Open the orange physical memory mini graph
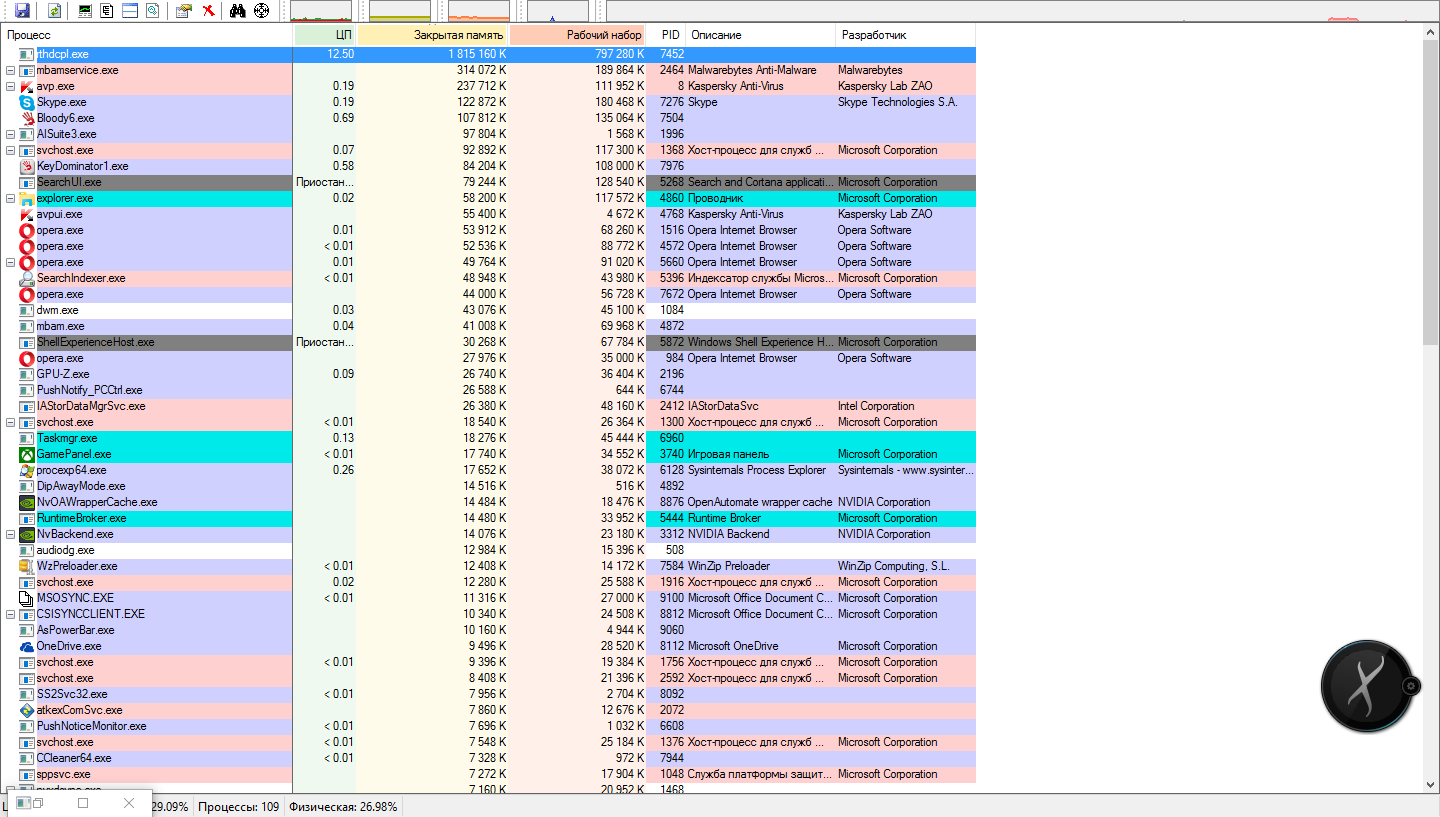1440x817 pixels. (479, 11)
